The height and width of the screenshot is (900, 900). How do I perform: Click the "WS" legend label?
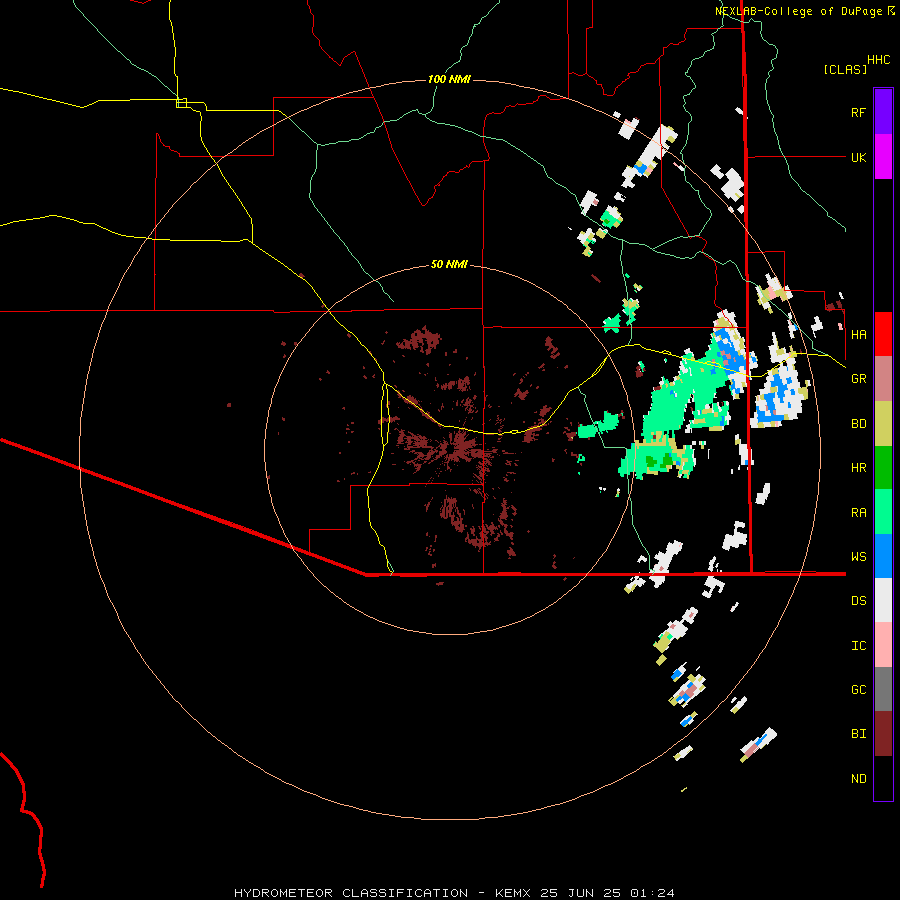(x=858, y=557)
